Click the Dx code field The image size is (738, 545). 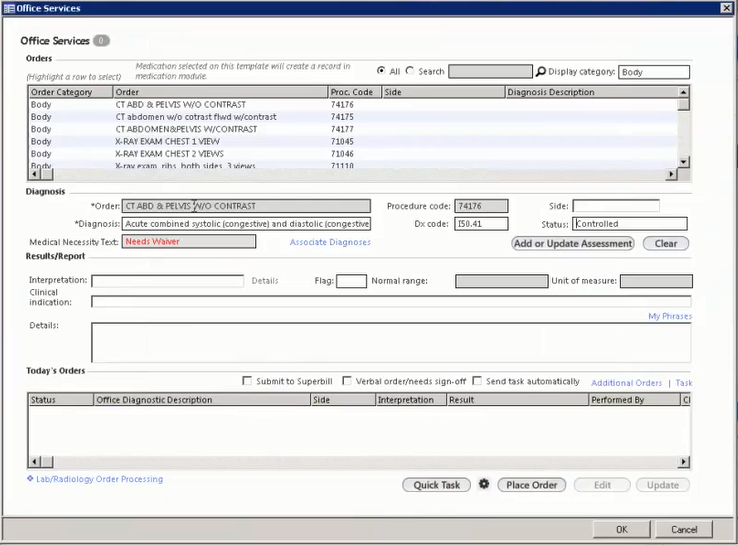pyautogui.click(x=481, y=224)
